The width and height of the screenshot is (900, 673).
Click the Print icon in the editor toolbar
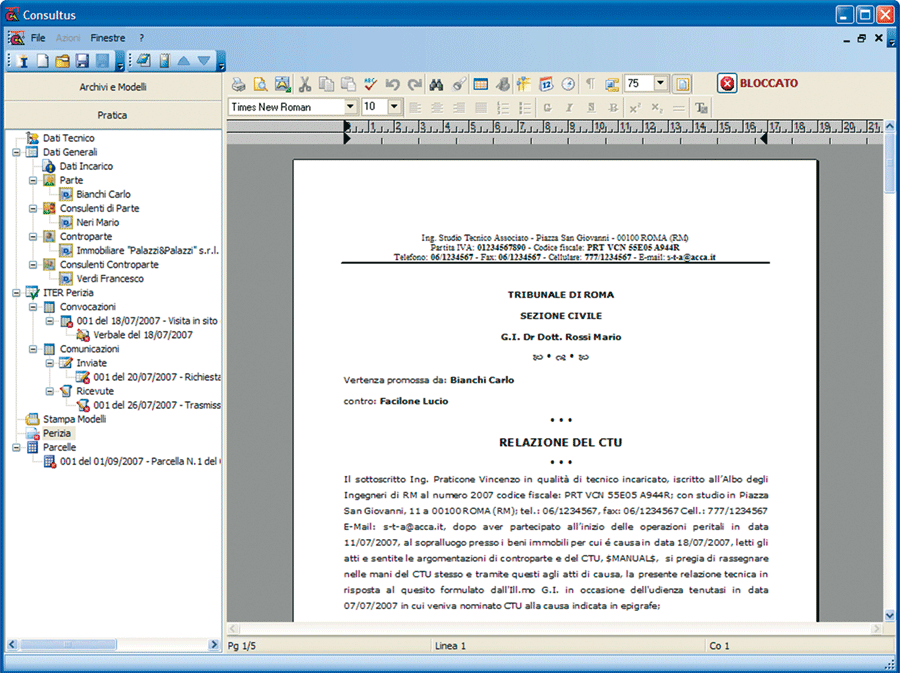(x=239, y=84)
